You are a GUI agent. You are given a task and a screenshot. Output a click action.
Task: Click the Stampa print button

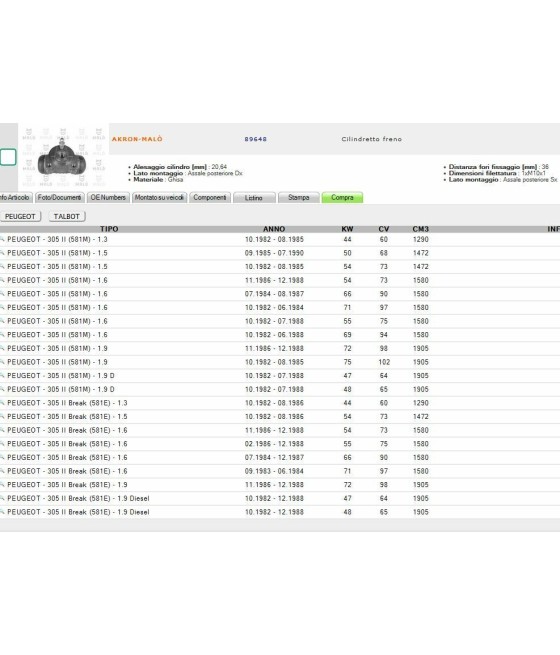(x=299, y=198)
